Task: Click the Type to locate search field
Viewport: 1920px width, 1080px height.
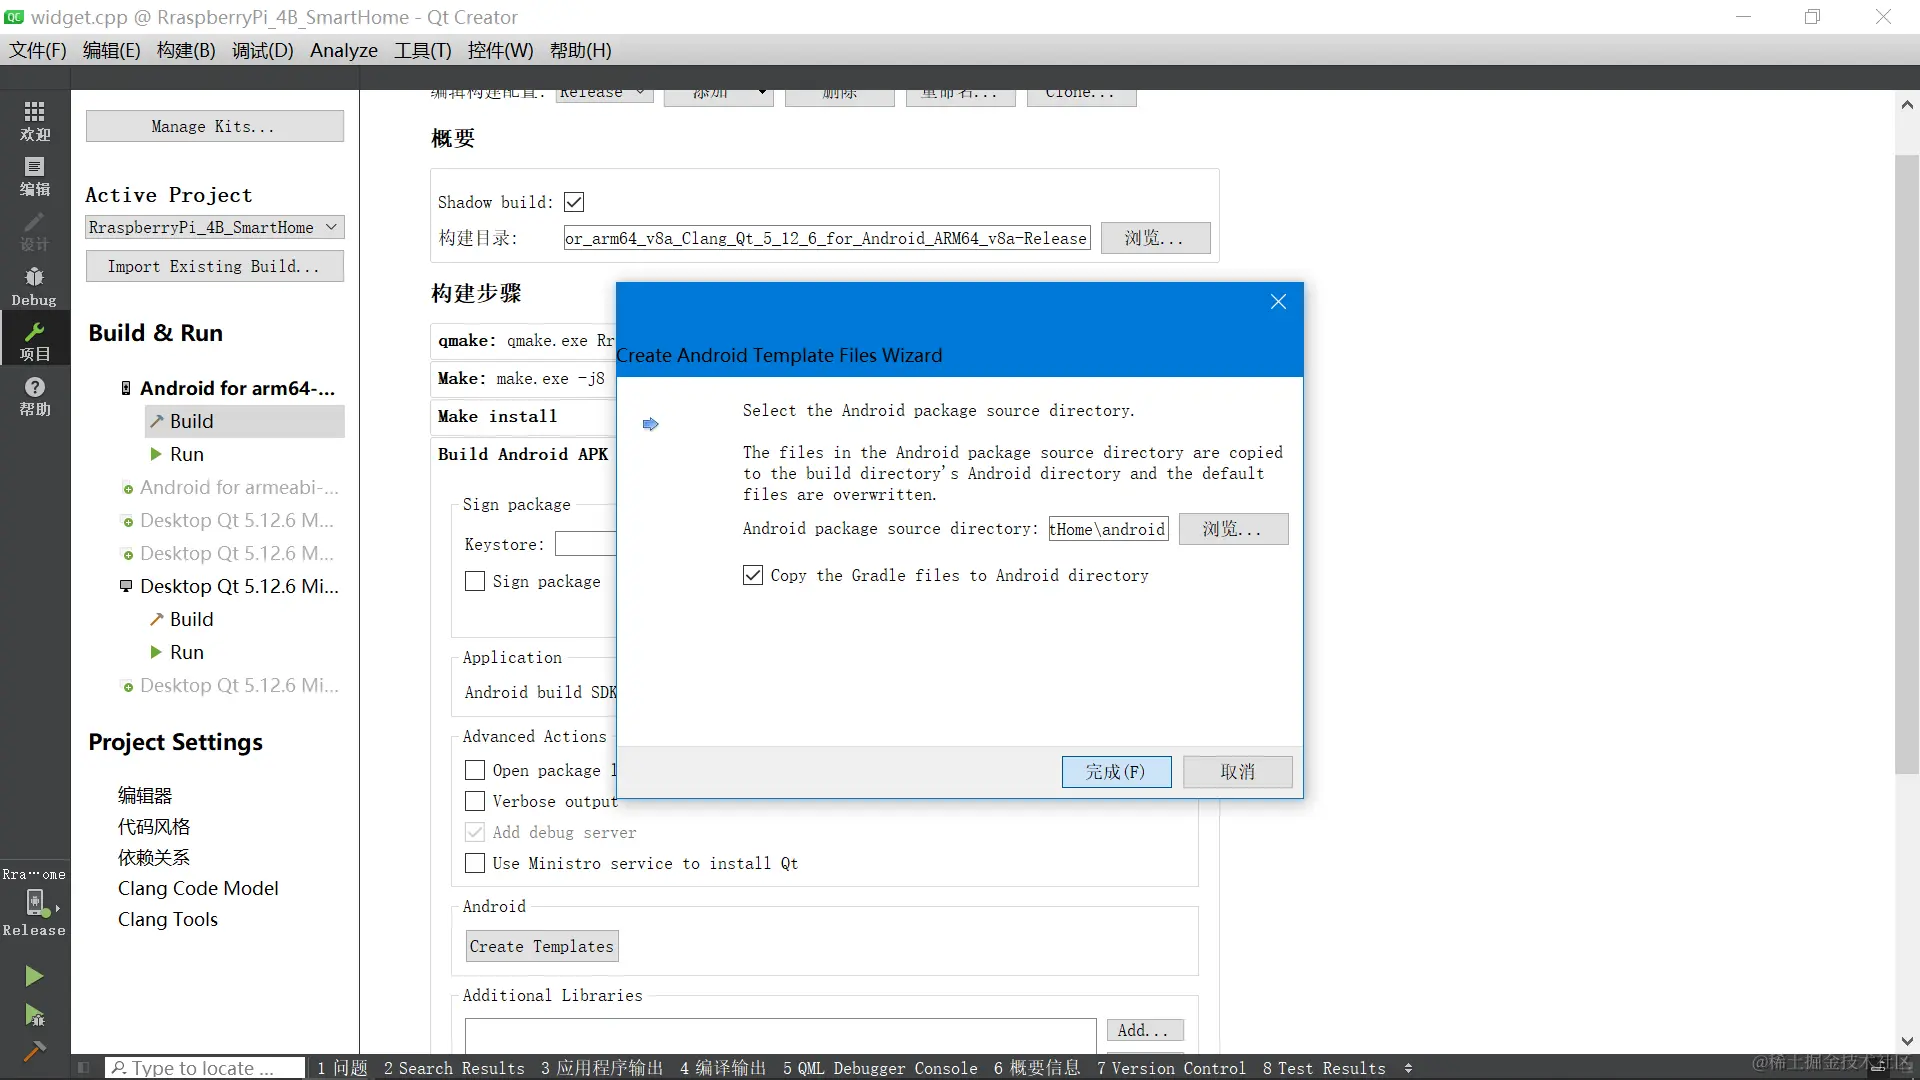Action: [x=205, y=1068]
